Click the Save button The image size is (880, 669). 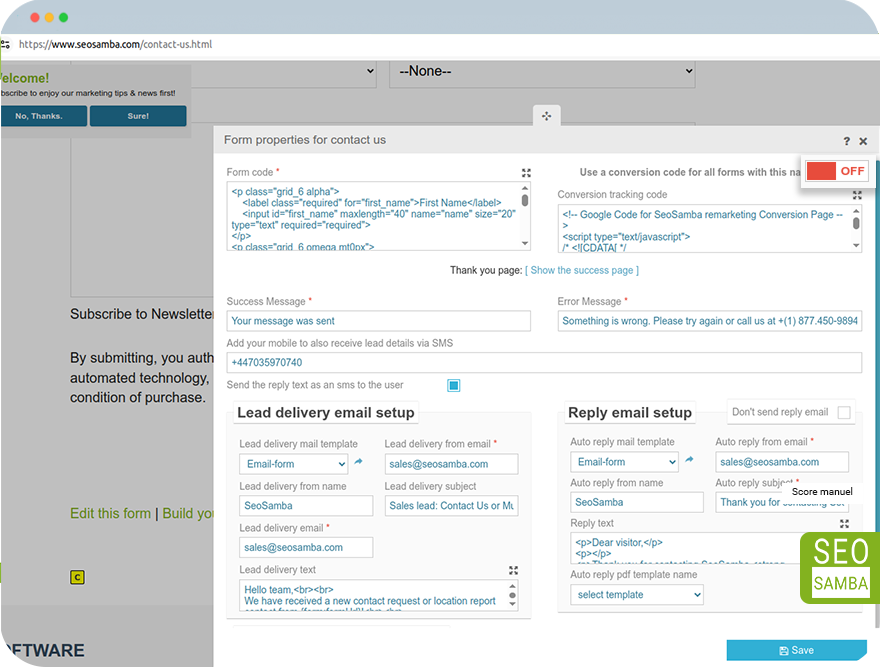pos(796,650)
